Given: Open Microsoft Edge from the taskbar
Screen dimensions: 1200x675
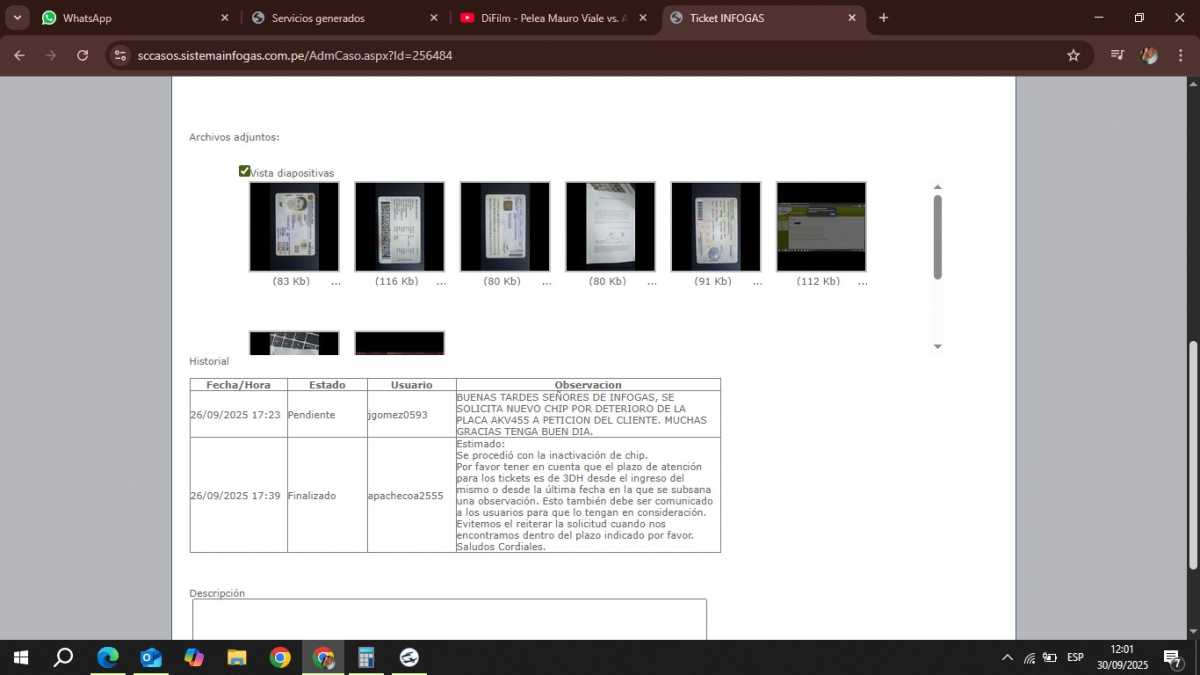Looking at the screenshot, I should tap(108, 657).
